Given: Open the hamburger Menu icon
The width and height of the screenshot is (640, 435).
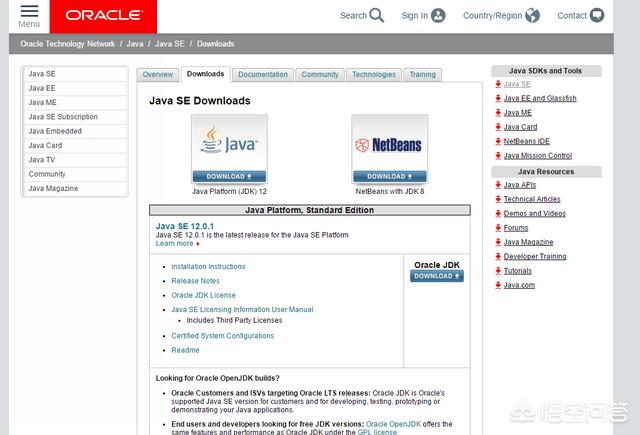Looking at the screenshot, I should [x=29, y=11].
